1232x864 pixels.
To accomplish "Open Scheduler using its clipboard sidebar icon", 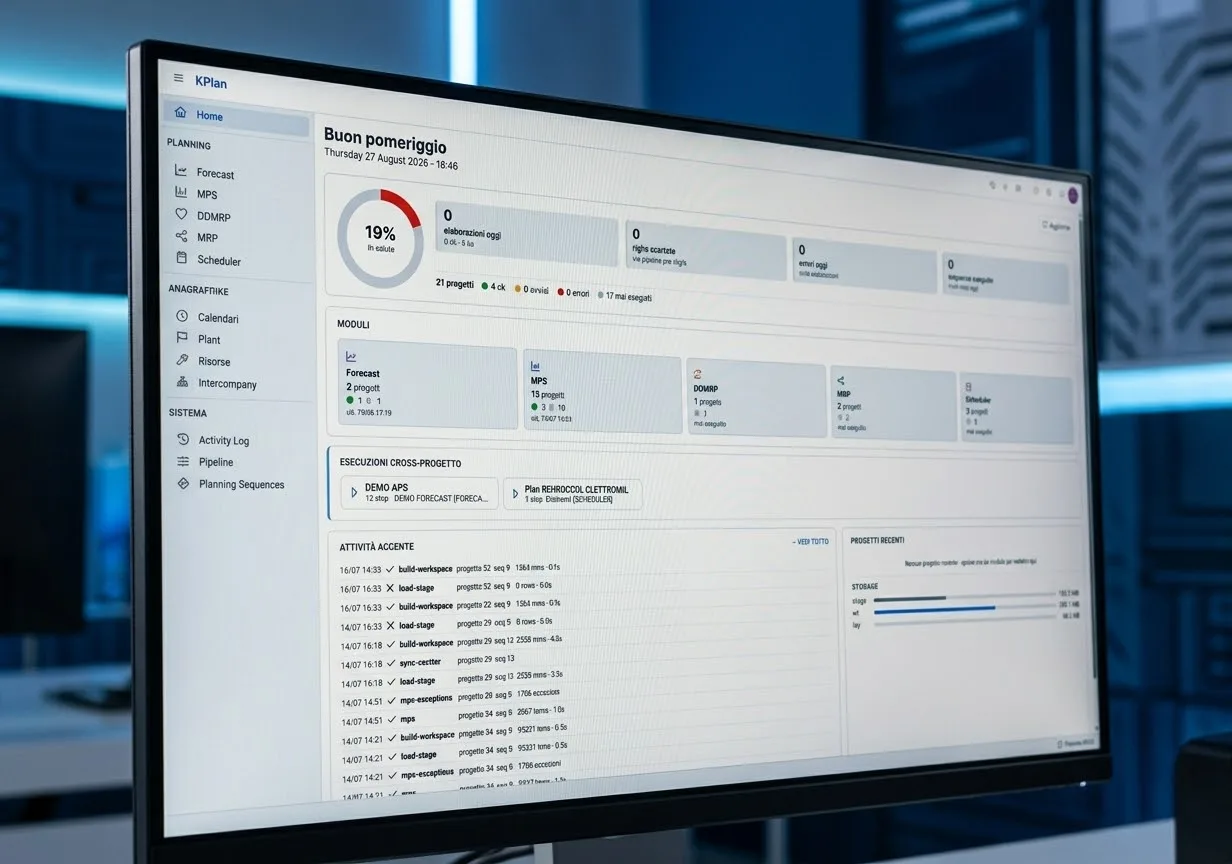I will [x=181, y=258].
